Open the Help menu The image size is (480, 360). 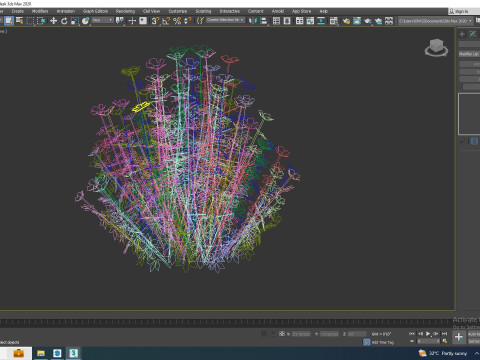(x=323, y=11)
